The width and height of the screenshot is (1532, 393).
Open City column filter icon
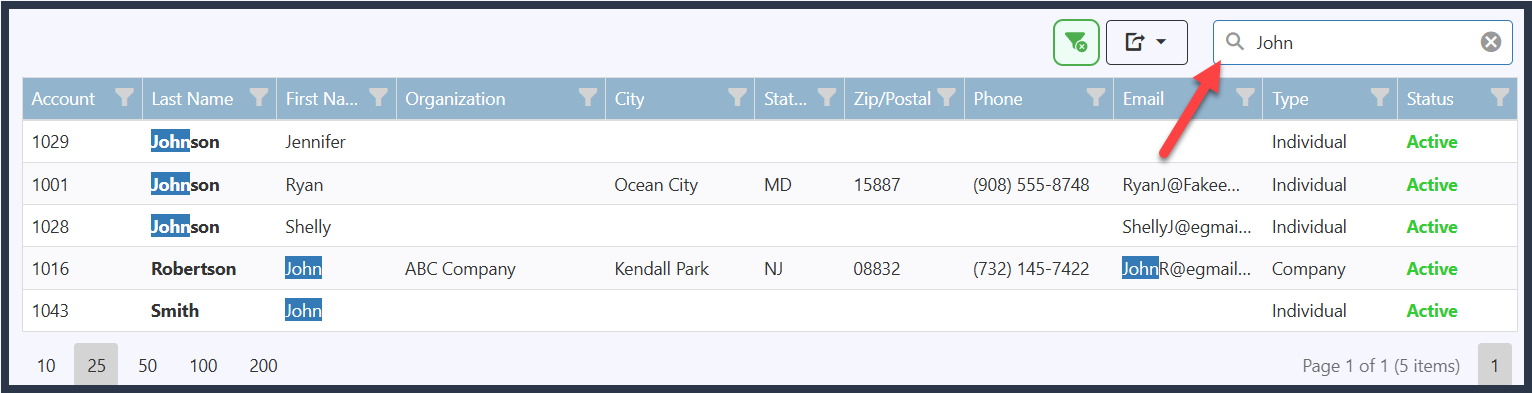pyautogui.click(x=737, y=98)
